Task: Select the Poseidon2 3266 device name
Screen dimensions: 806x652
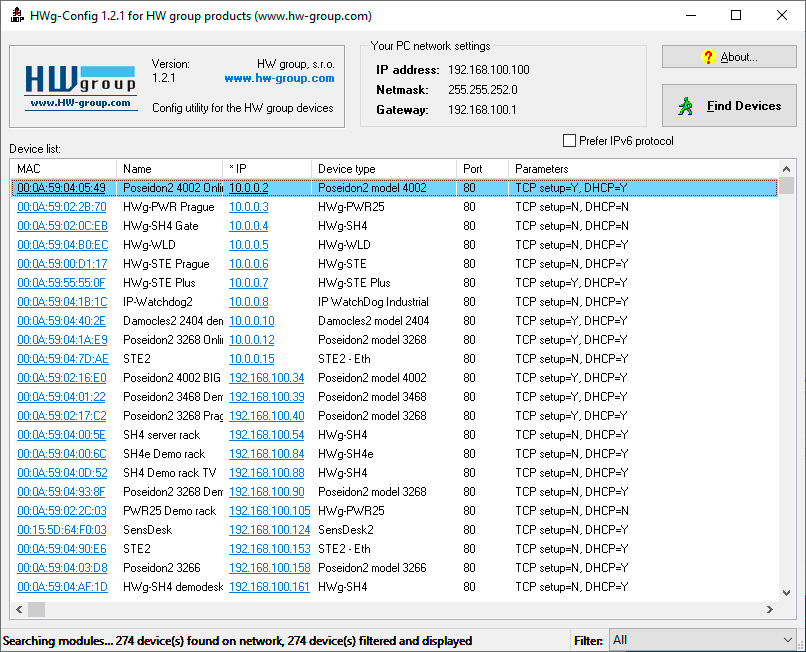Action: pos(162,569)
